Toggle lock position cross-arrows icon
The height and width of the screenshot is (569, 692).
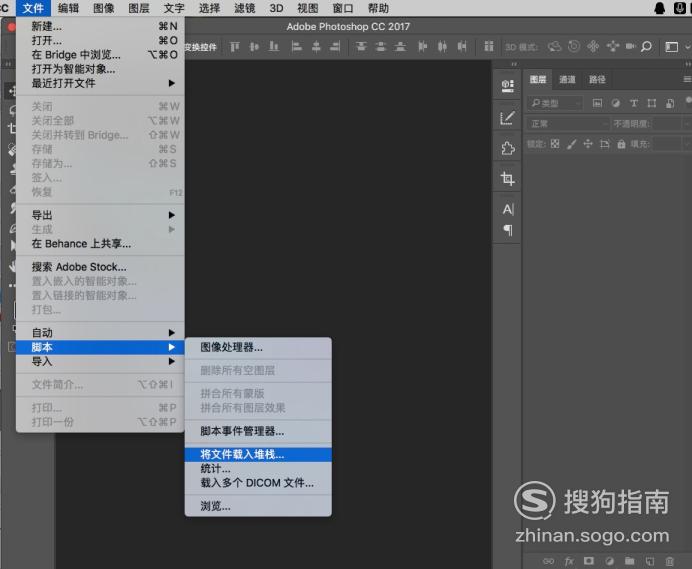588,144
